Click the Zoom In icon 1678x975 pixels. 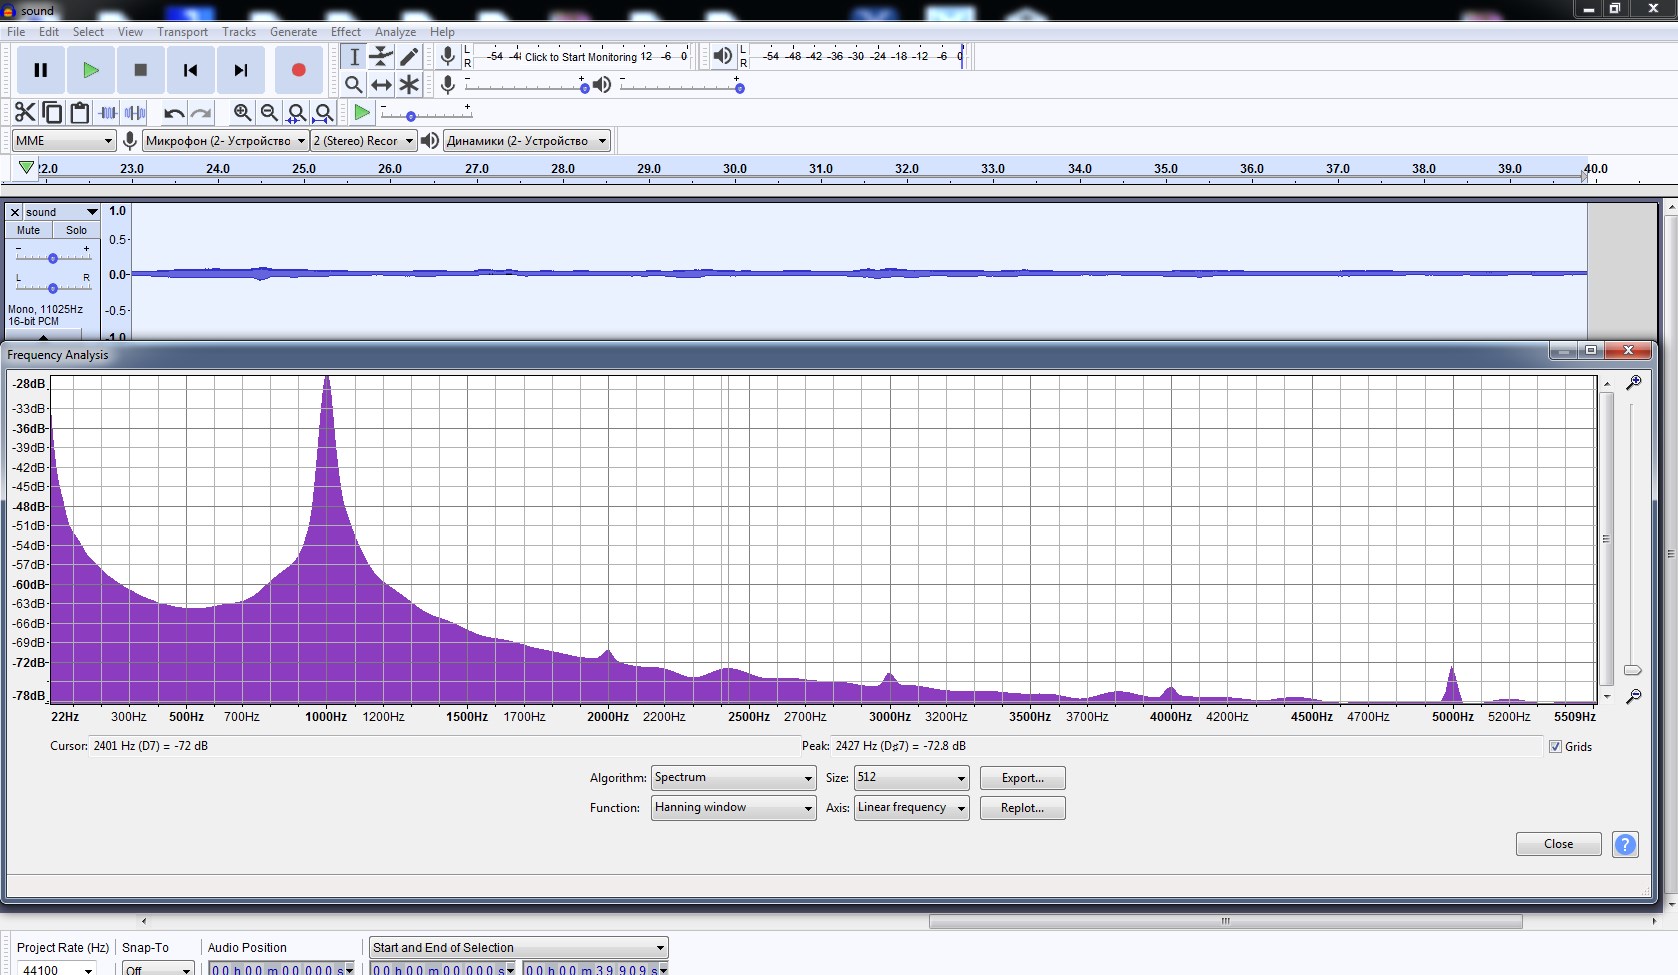[242, 113]
